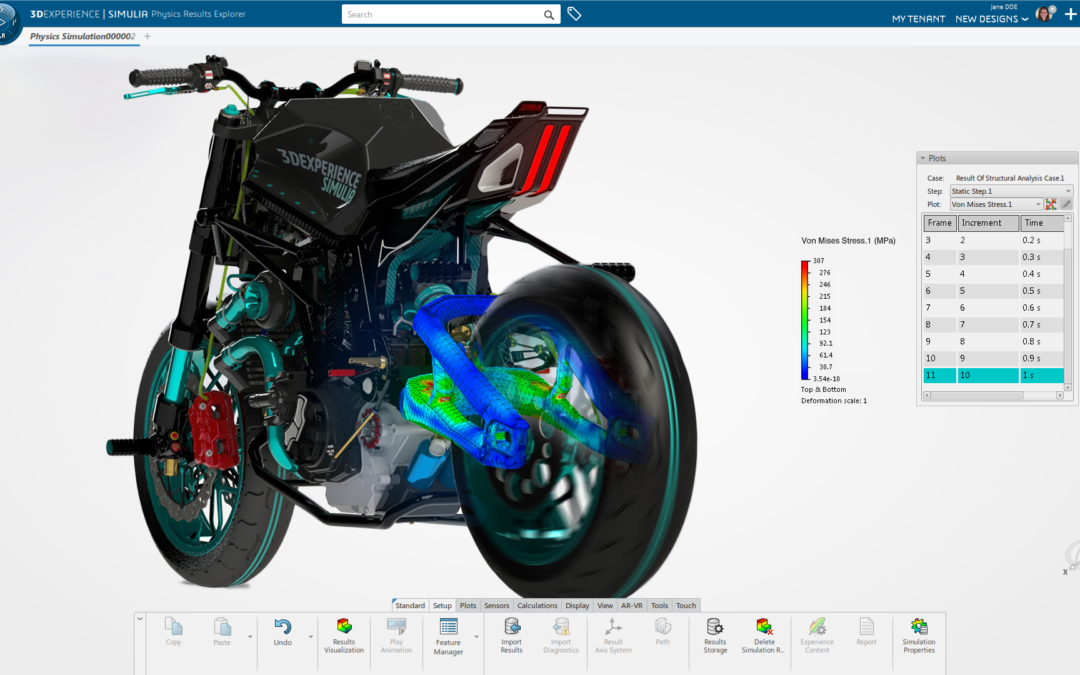Select frame 7 row at 0.6 s
Viewport: 1080px width, 675px height.
pyautogui.click(x=993, y=308)
